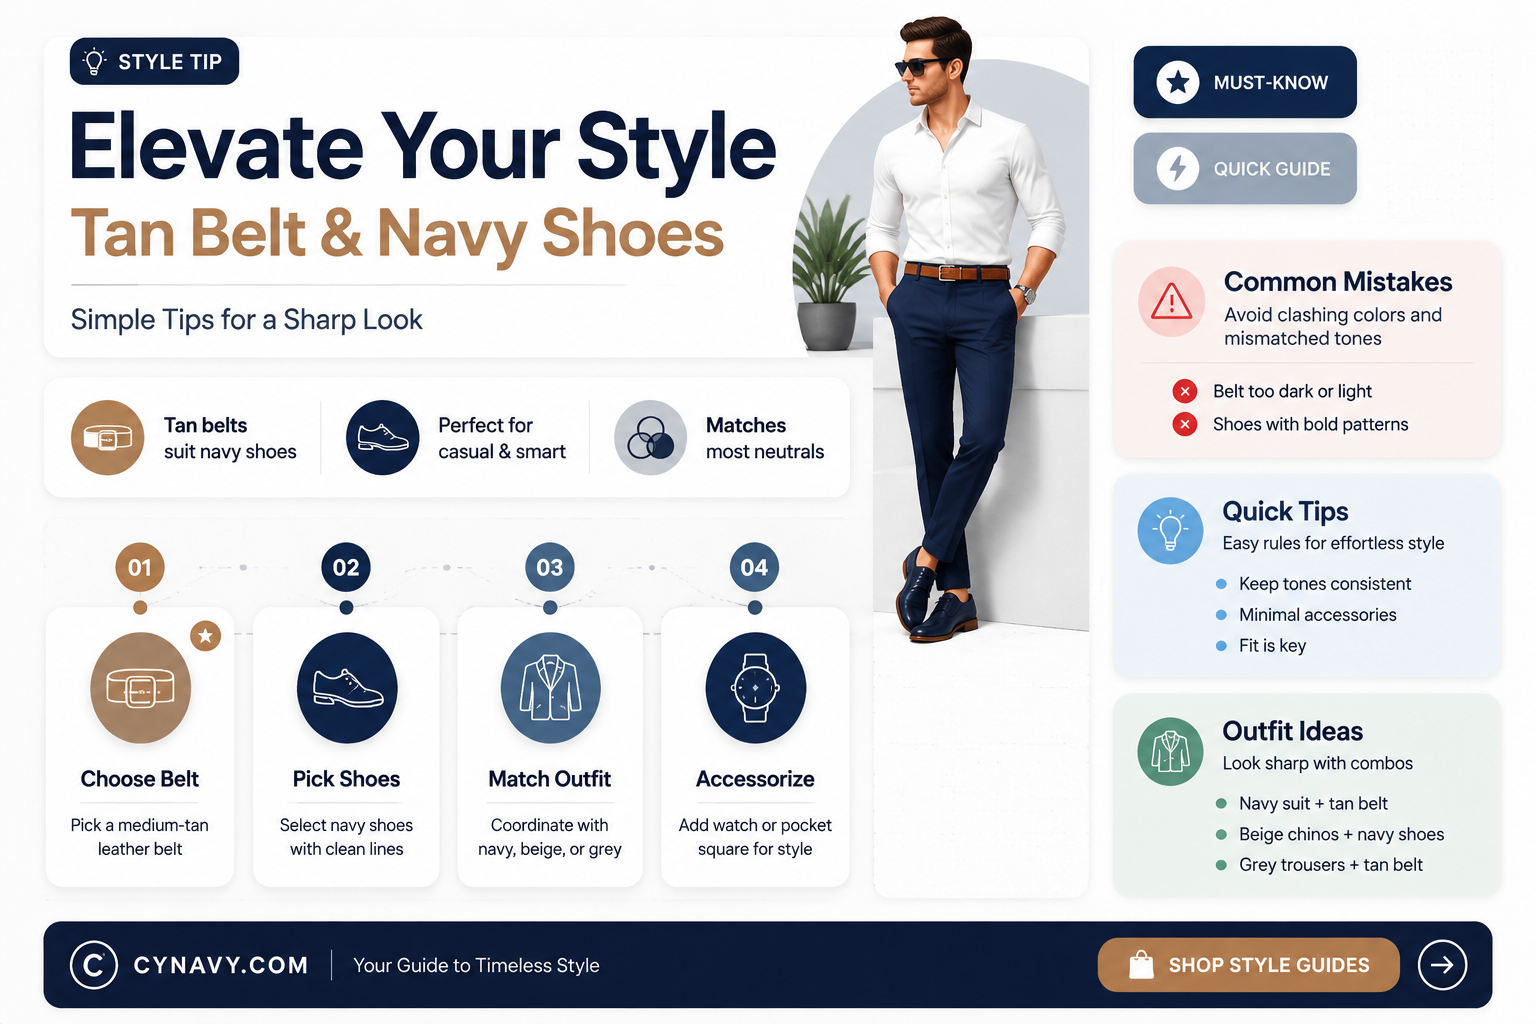Click 'Navy suit + tan belt' idea
The height and width of the screenshot is (1024, 1536).
coord(1313,804)
